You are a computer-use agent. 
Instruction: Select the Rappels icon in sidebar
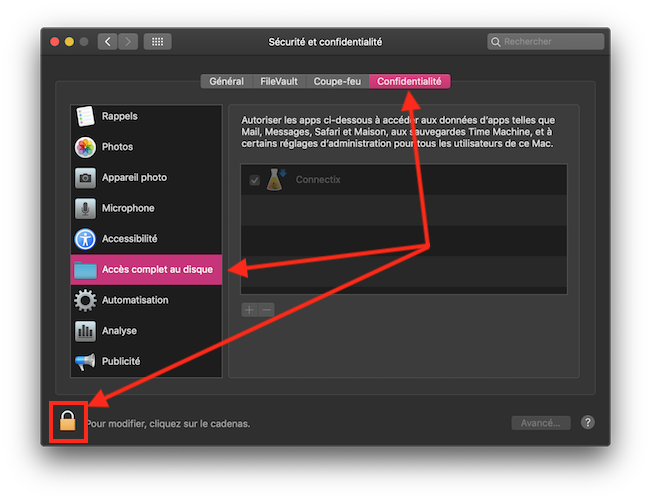[x=85, y=116]
